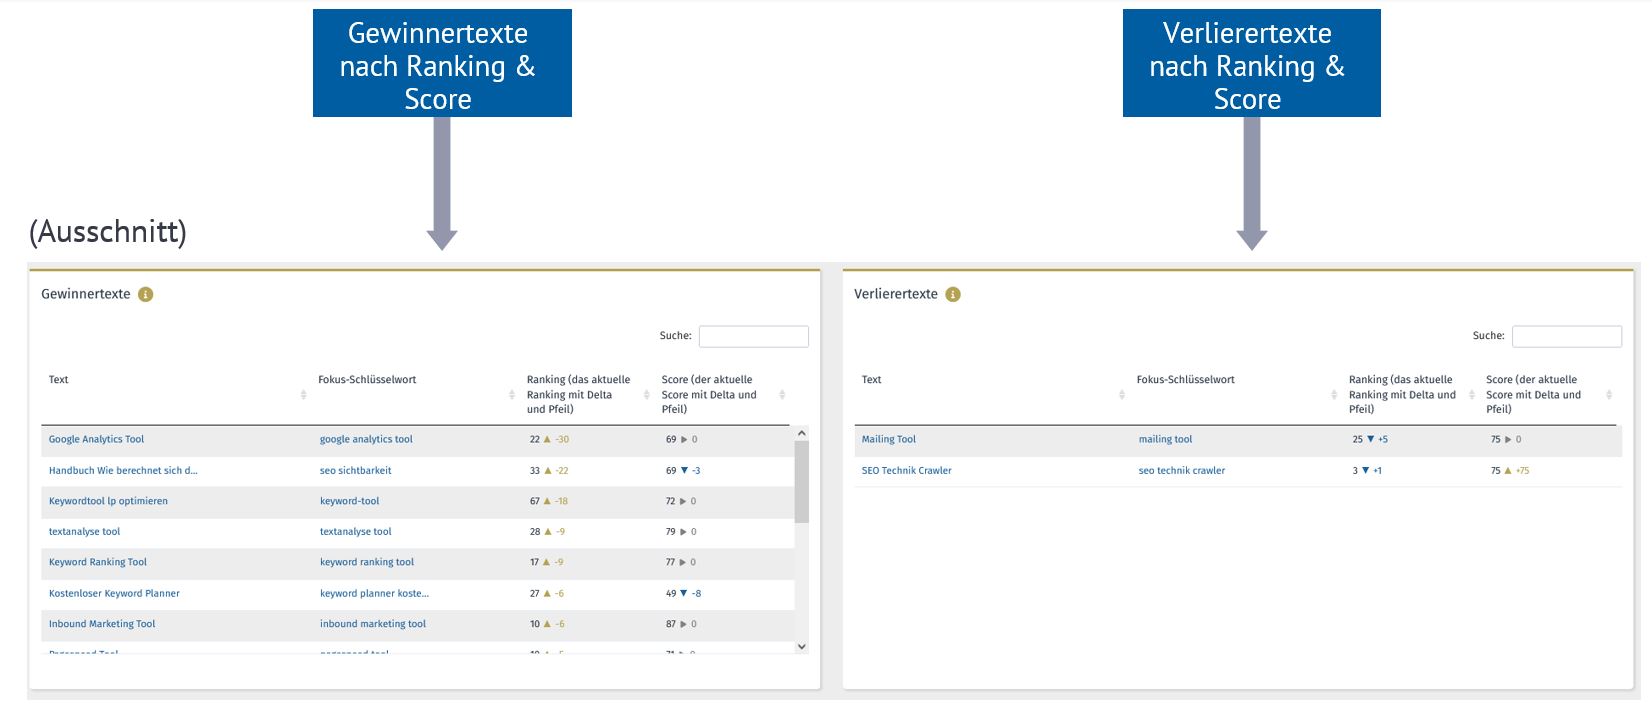Sort Gewinnertexte by Score column arrows
Screen dimensions: 1652x709
(x=782, y=395)
